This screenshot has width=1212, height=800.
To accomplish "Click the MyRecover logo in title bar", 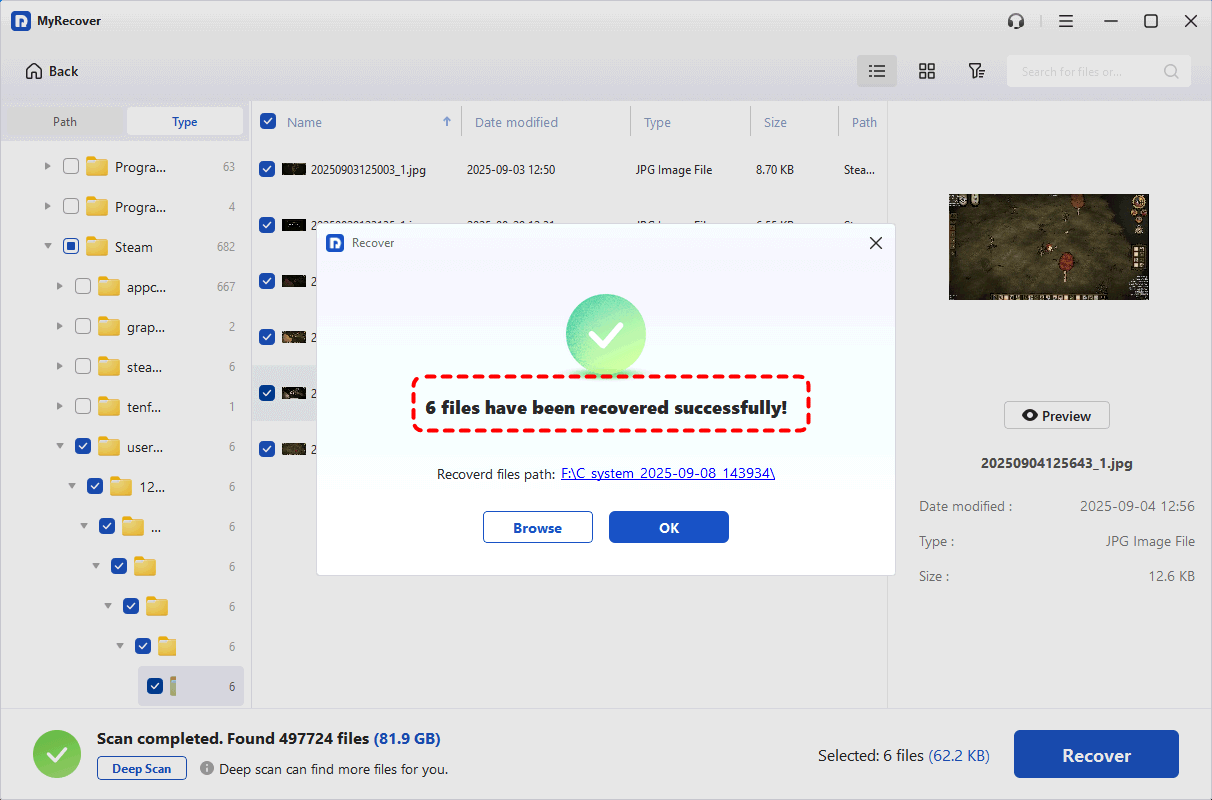I will [x=21, y=21].
